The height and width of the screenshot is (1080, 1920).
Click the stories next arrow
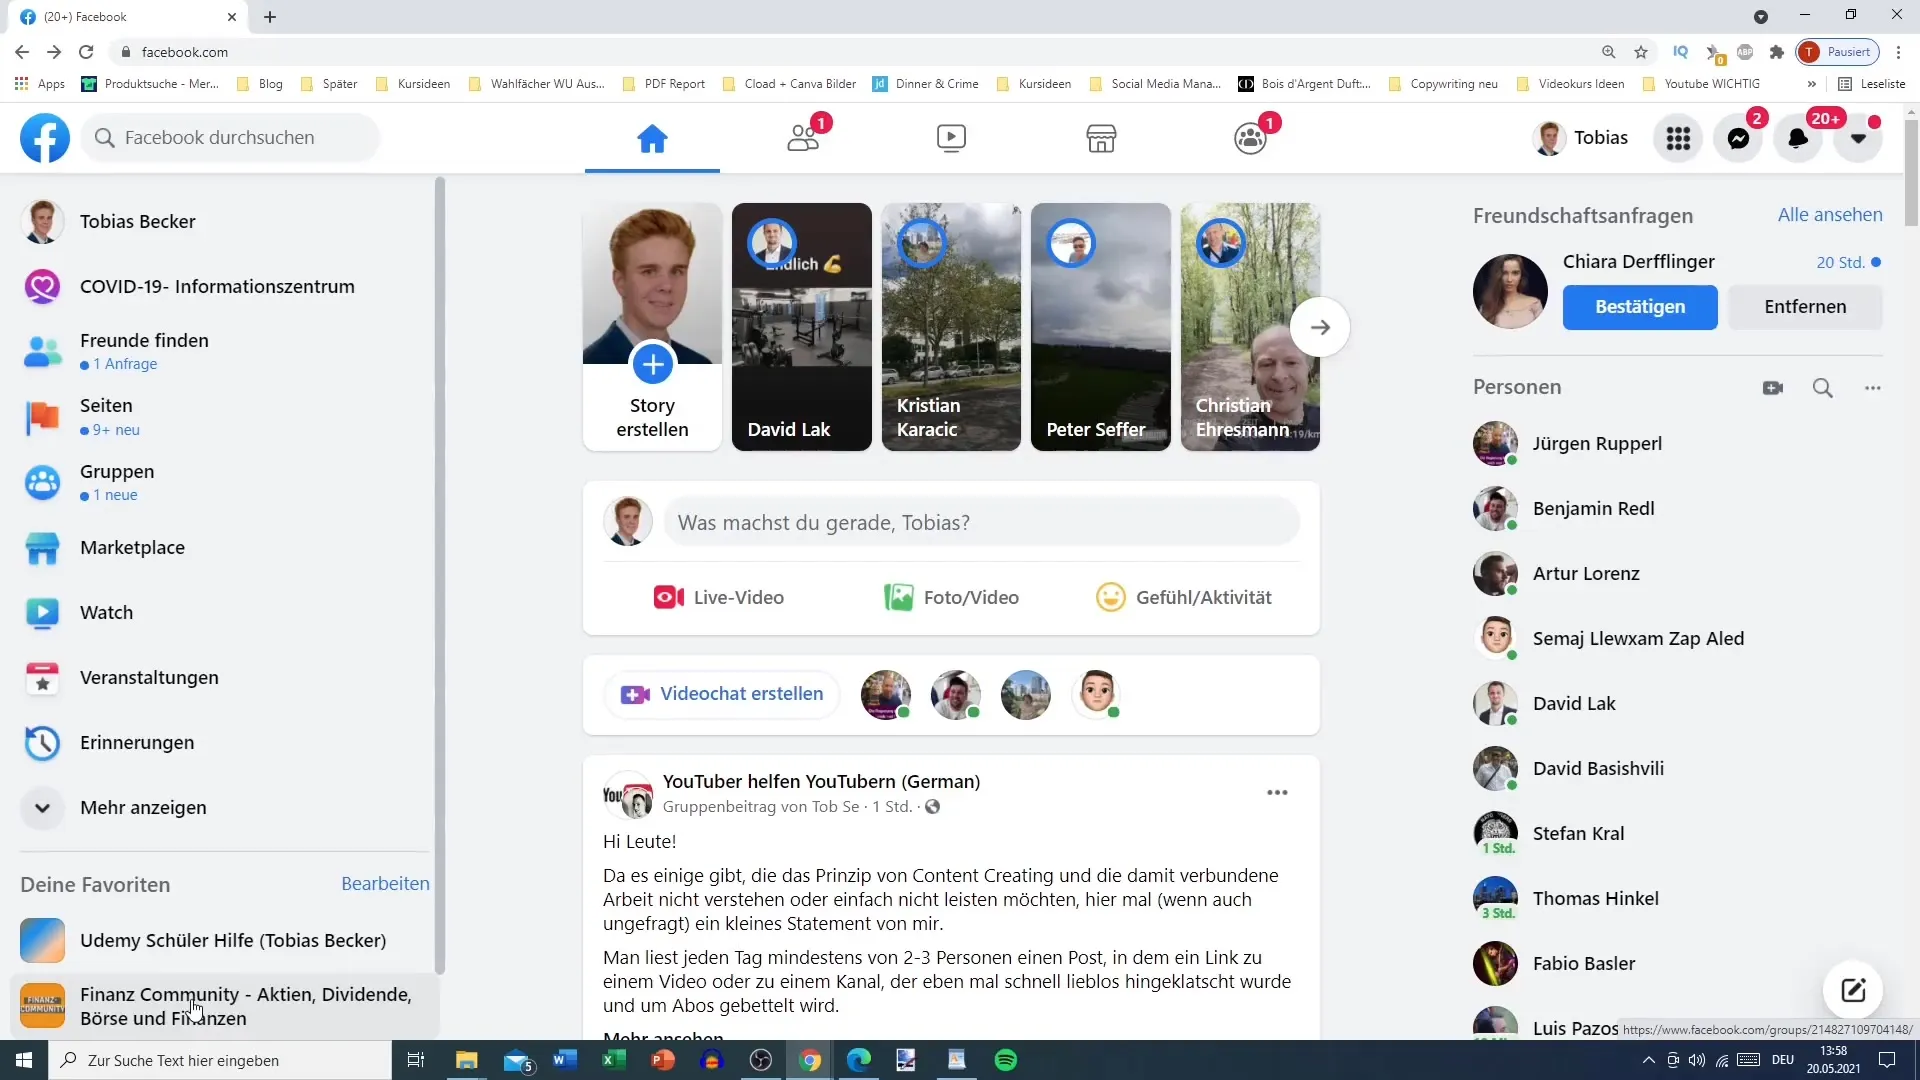click(x=1320, y=327)
